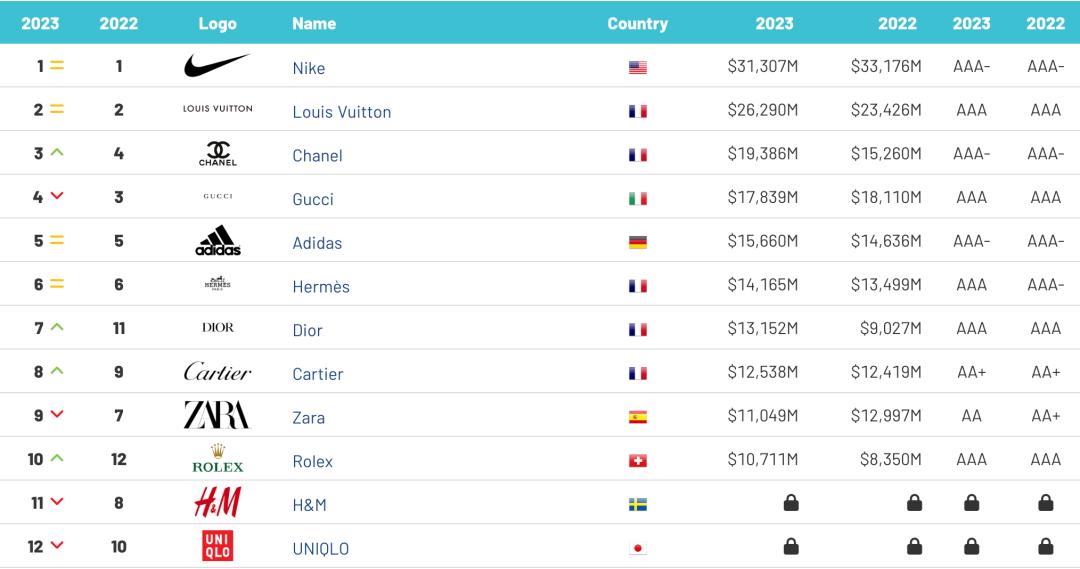1080x569 pixels.
Task: Click the red UNIQLO logo
Action: tap(217, 546)
